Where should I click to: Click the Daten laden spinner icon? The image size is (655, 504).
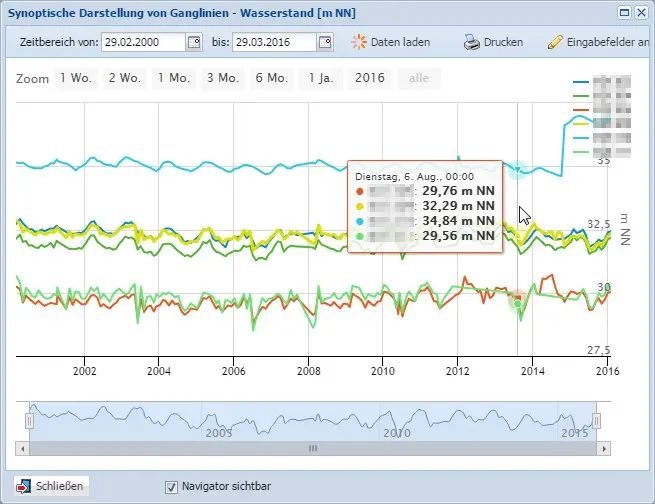[x=359, y=42]
